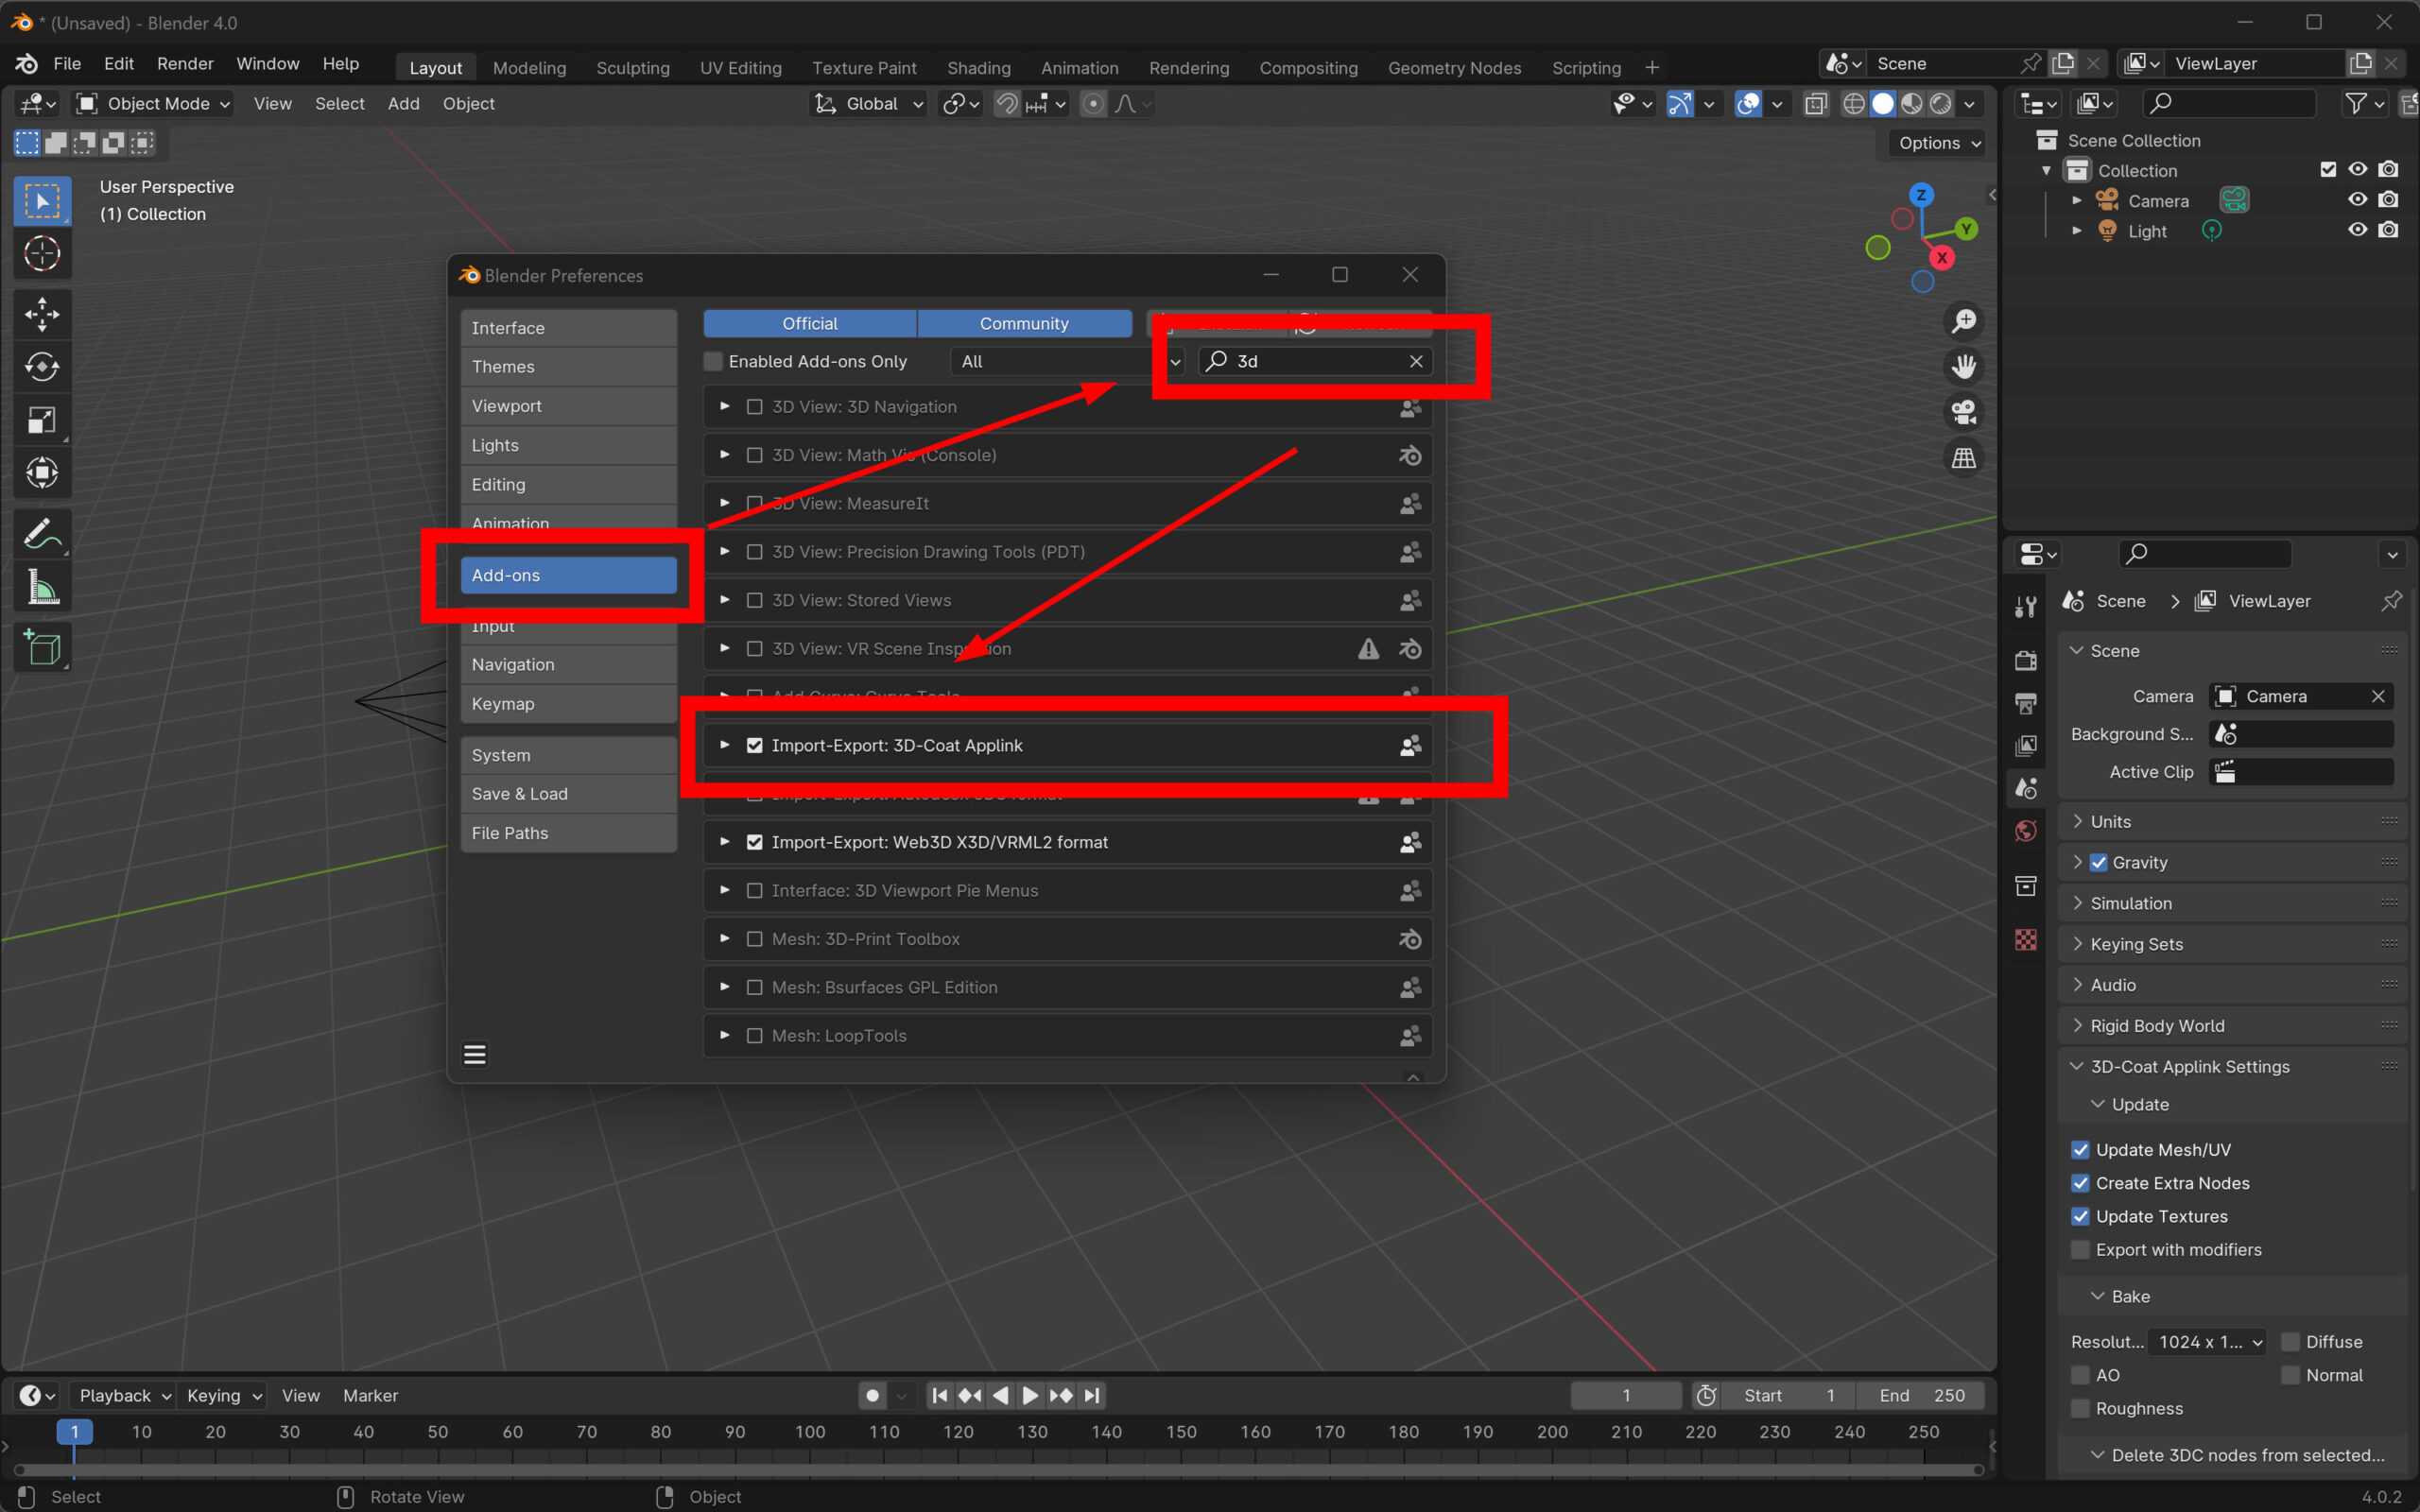Toggle the Community add-ons filter
2420x1512 pixels.
point(1023,323)
